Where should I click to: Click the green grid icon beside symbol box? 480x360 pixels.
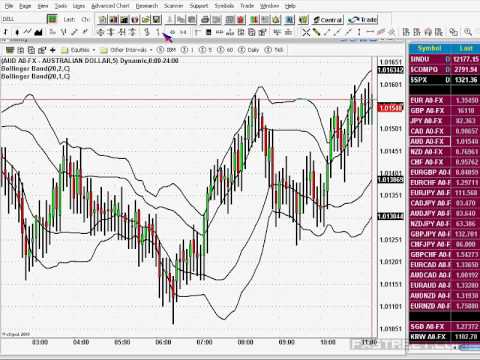[52, 19]
